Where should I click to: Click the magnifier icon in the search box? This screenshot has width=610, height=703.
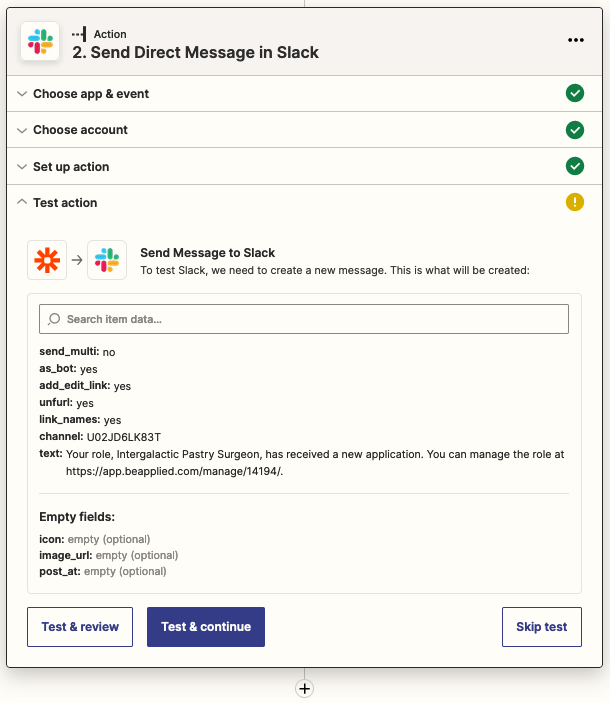tap(54, 319)
